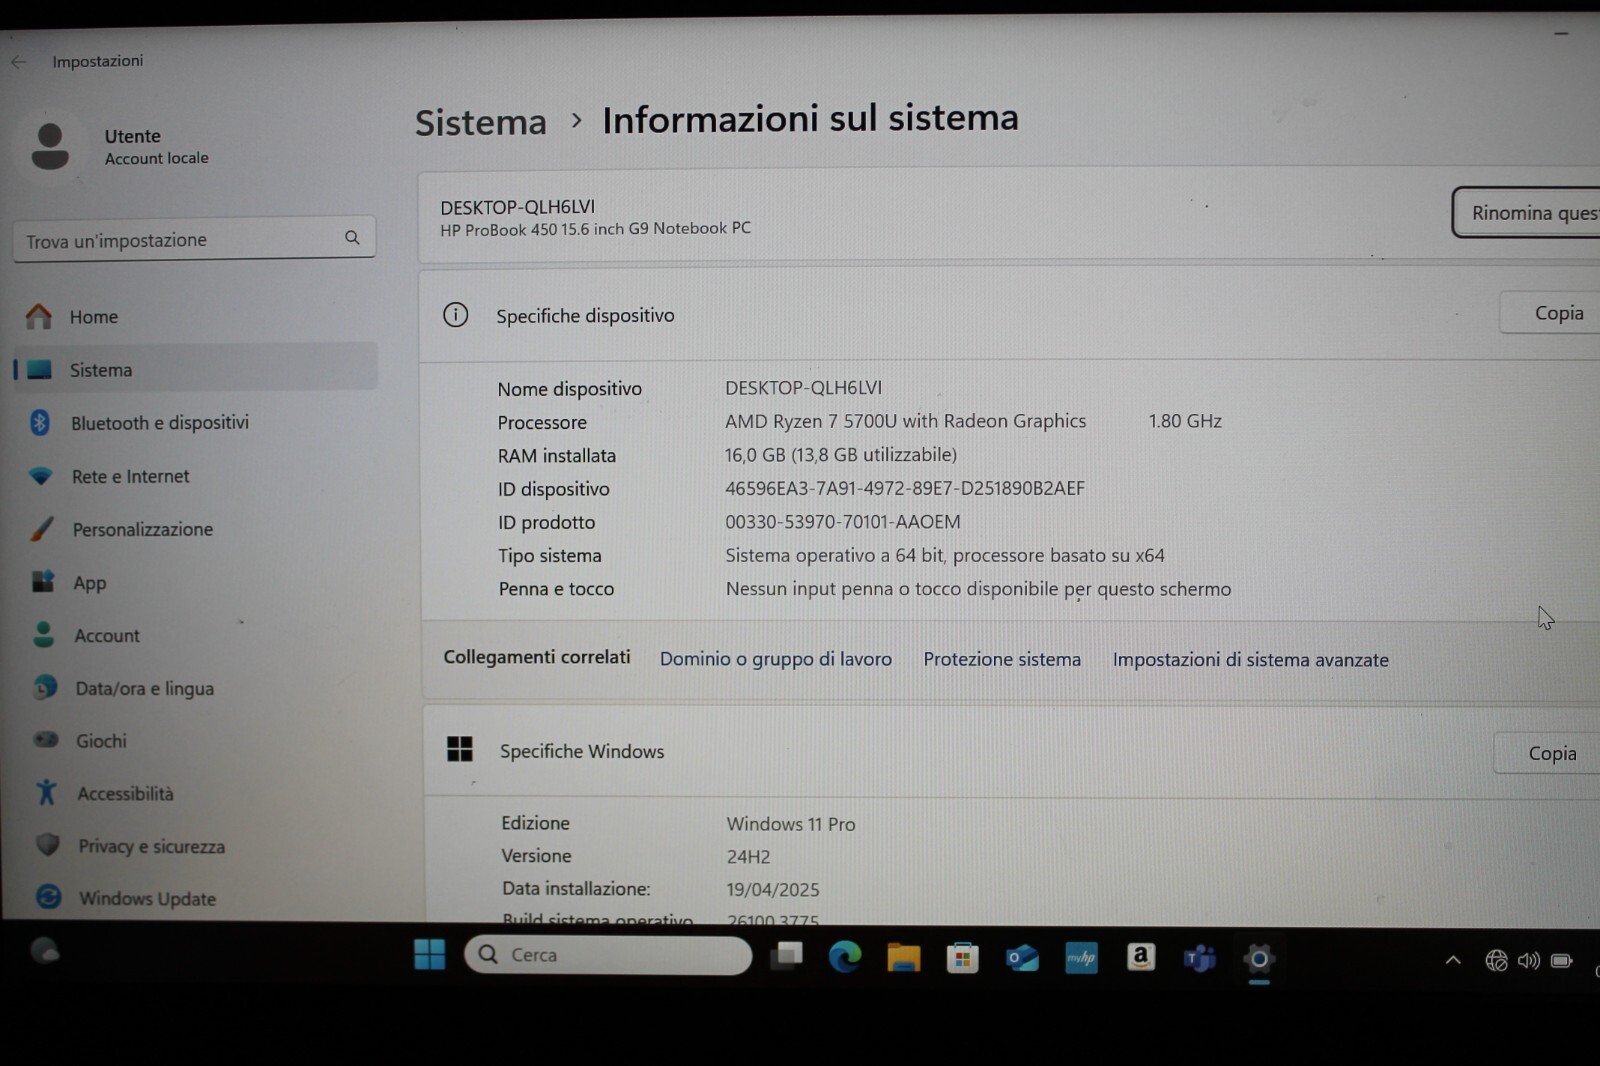The height and width of the screenshot is (1066, 1600).
Task: Select the RAM value 16,0 GB
Action: coord(755,455)
